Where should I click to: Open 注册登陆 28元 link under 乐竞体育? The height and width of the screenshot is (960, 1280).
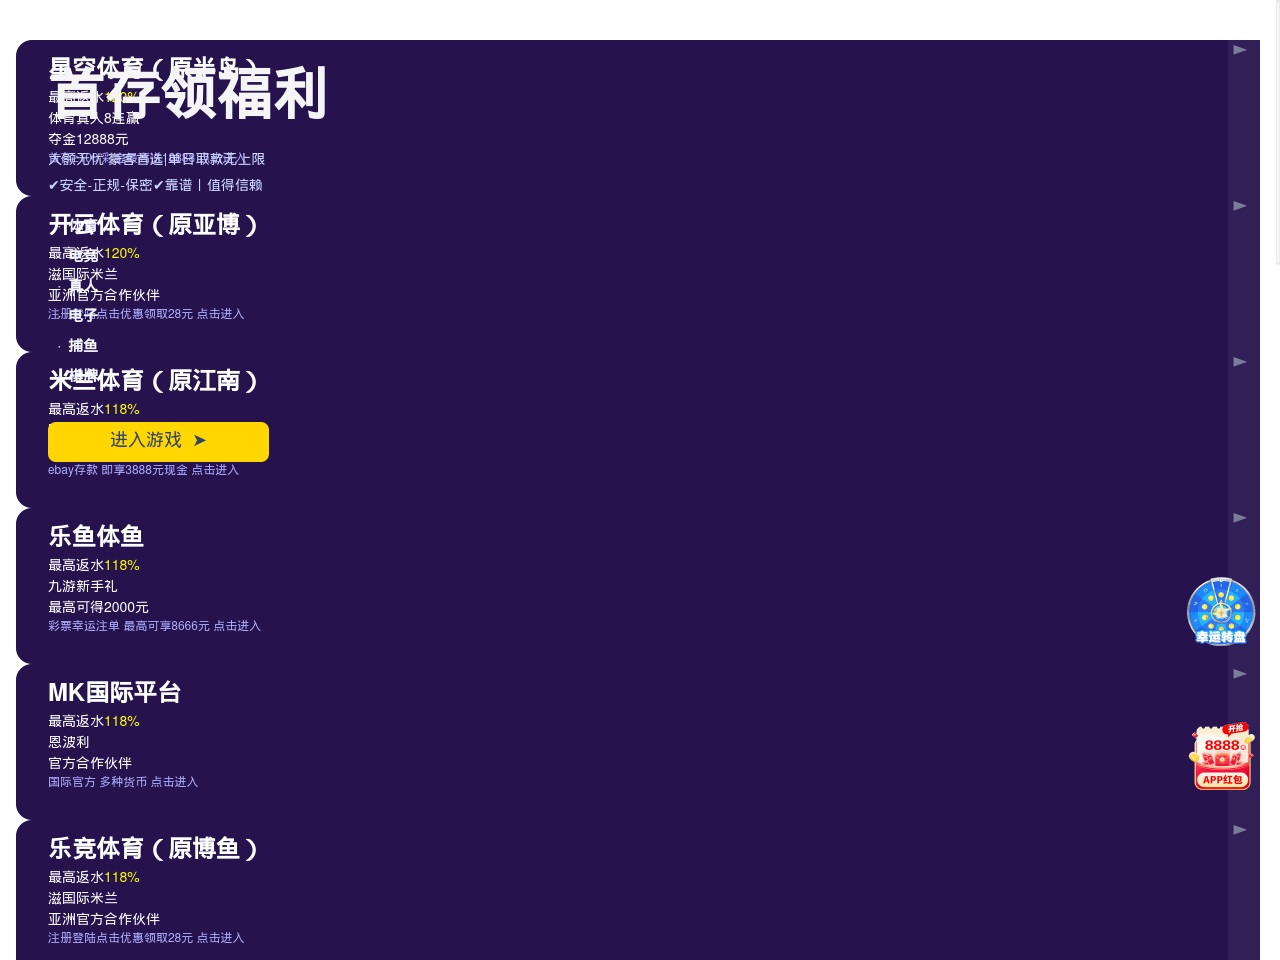click(x=146, y=938)
